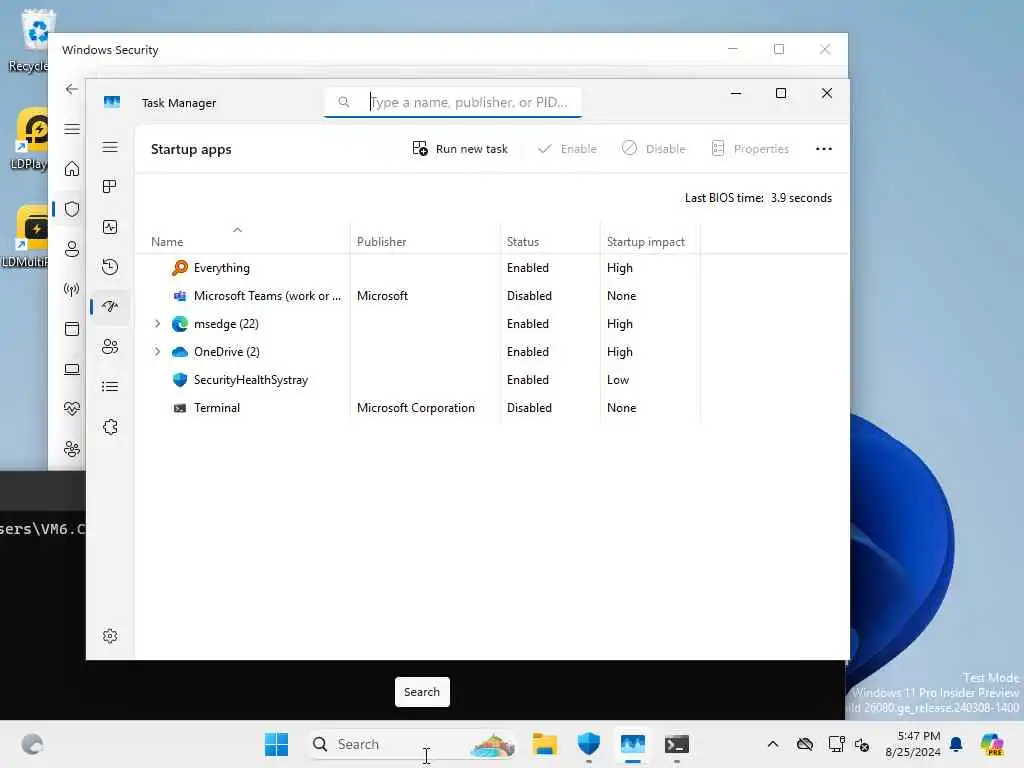Click Properties button in toolbar
Image resolution: width=1024 pixels, height=768 pixels.
click(750, 149)
